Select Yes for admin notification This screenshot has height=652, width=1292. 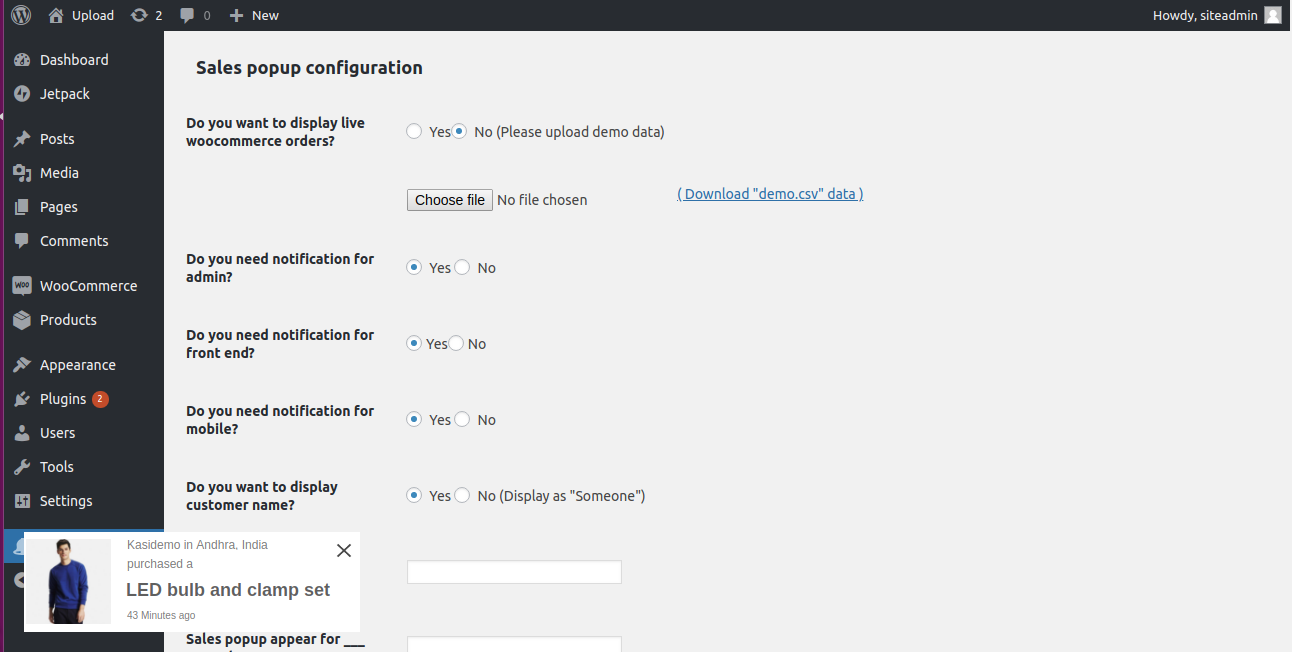pyautogui.click(x=414, y=267)
